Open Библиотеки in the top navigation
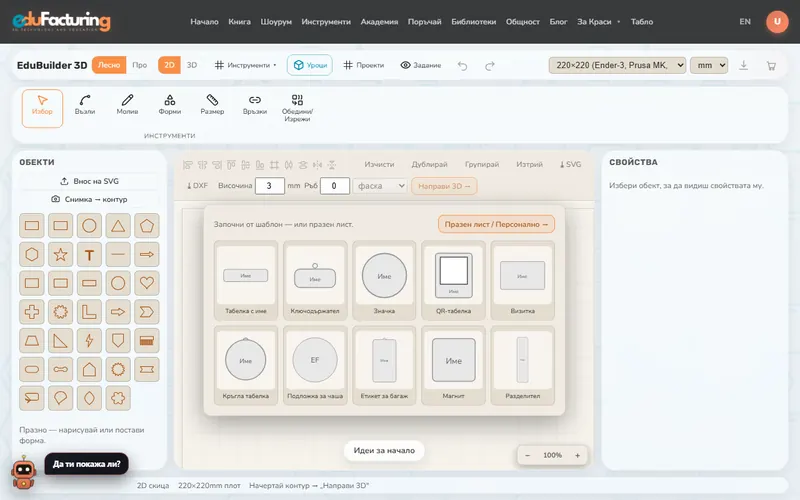 pos(473,21)
